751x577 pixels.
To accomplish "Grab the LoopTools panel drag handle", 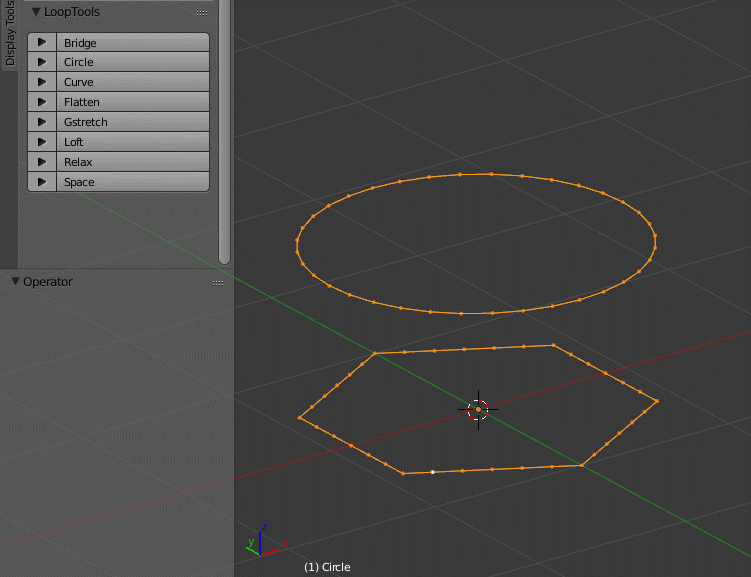I will click(x=202, y=13).
